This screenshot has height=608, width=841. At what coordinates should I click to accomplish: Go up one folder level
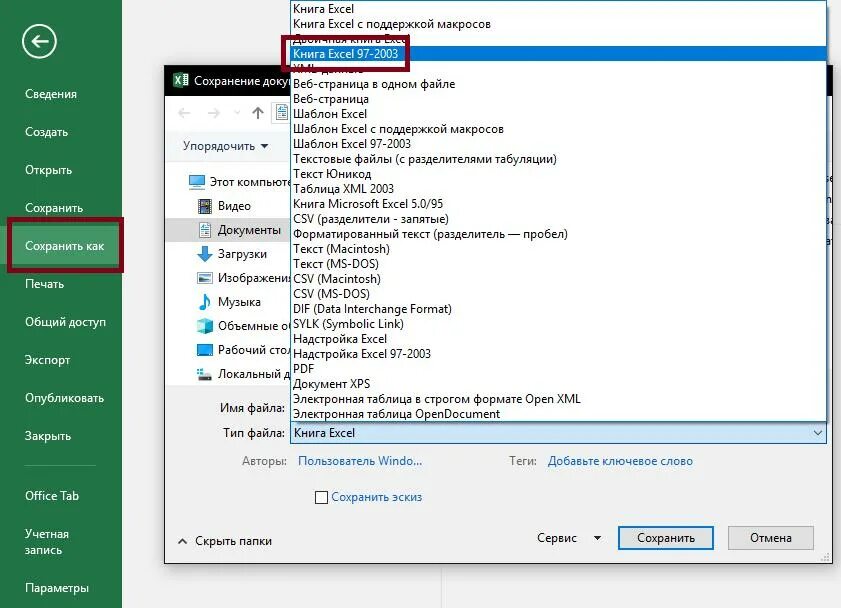pyautogui.click(x=258, y=113)
